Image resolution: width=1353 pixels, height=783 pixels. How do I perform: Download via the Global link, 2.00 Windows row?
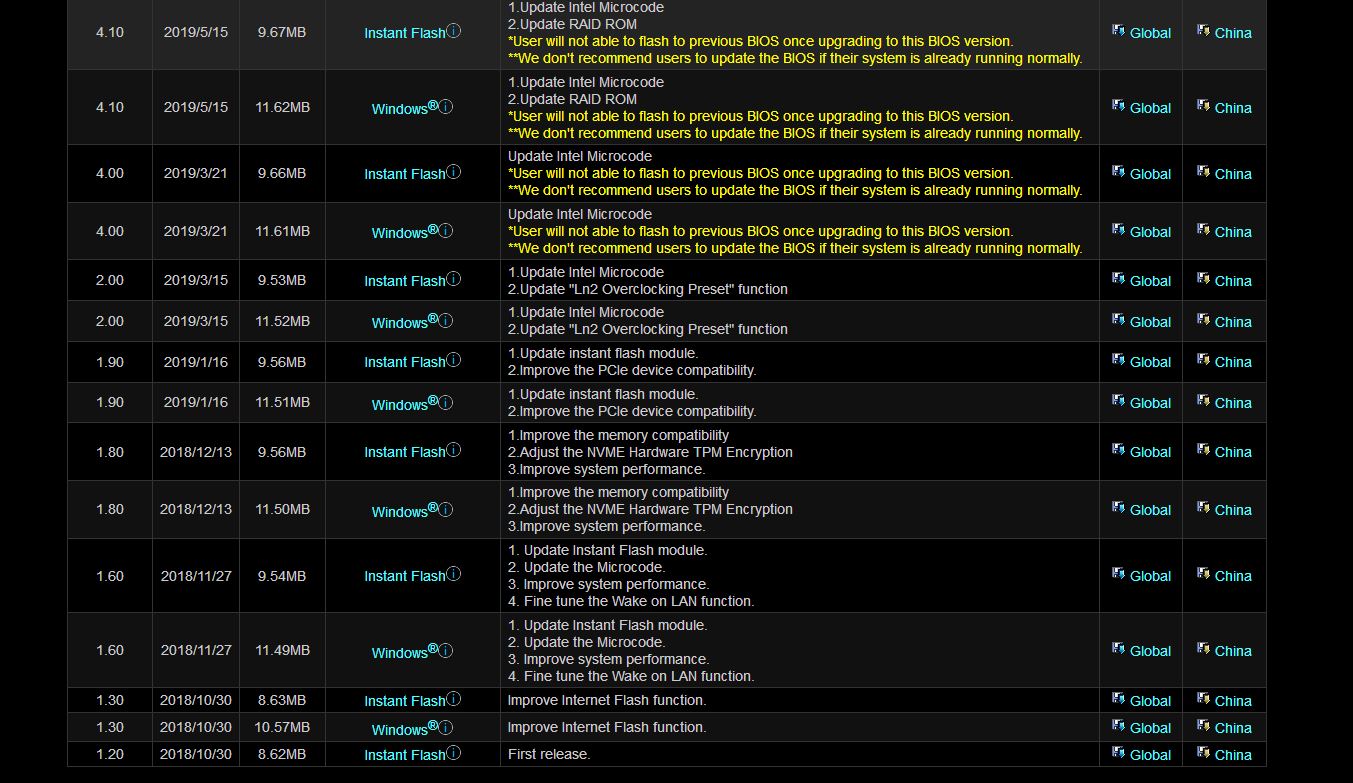pos(1150,322)
